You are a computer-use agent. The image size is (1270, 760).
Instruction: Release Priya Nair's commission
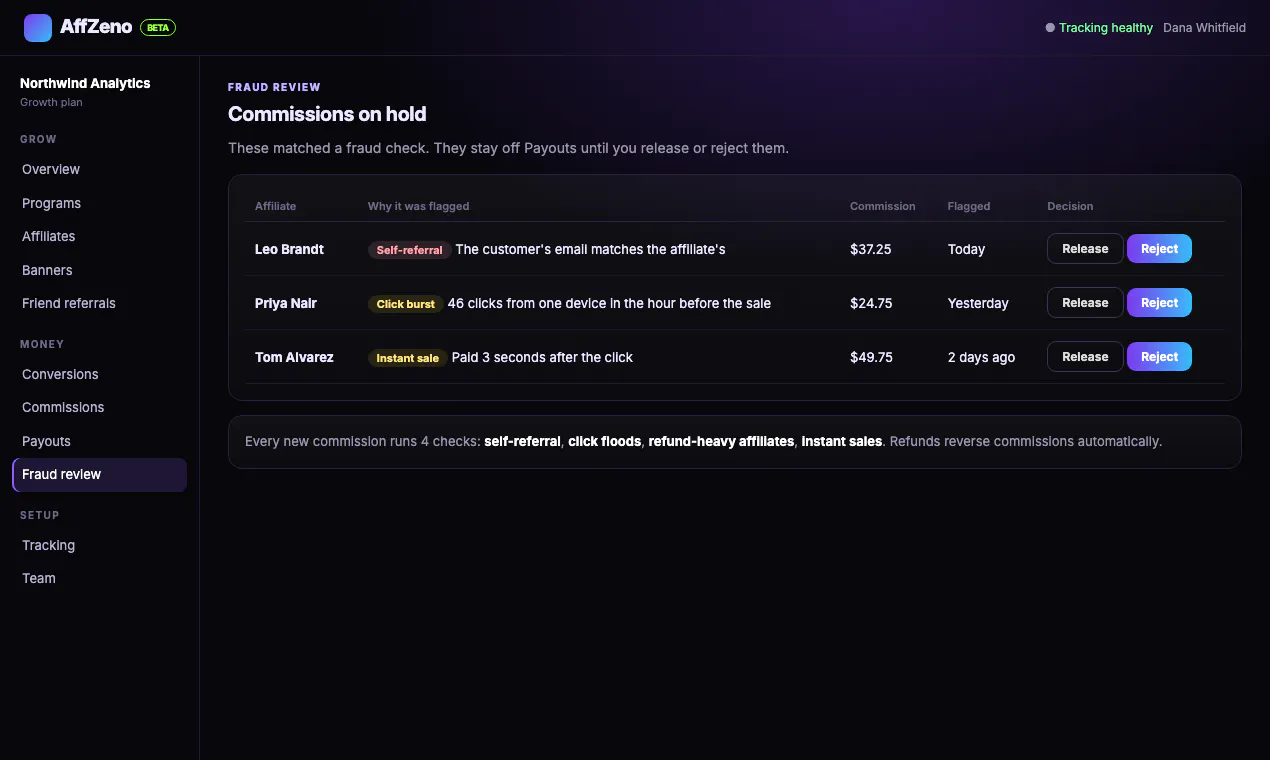(1085, 303)
